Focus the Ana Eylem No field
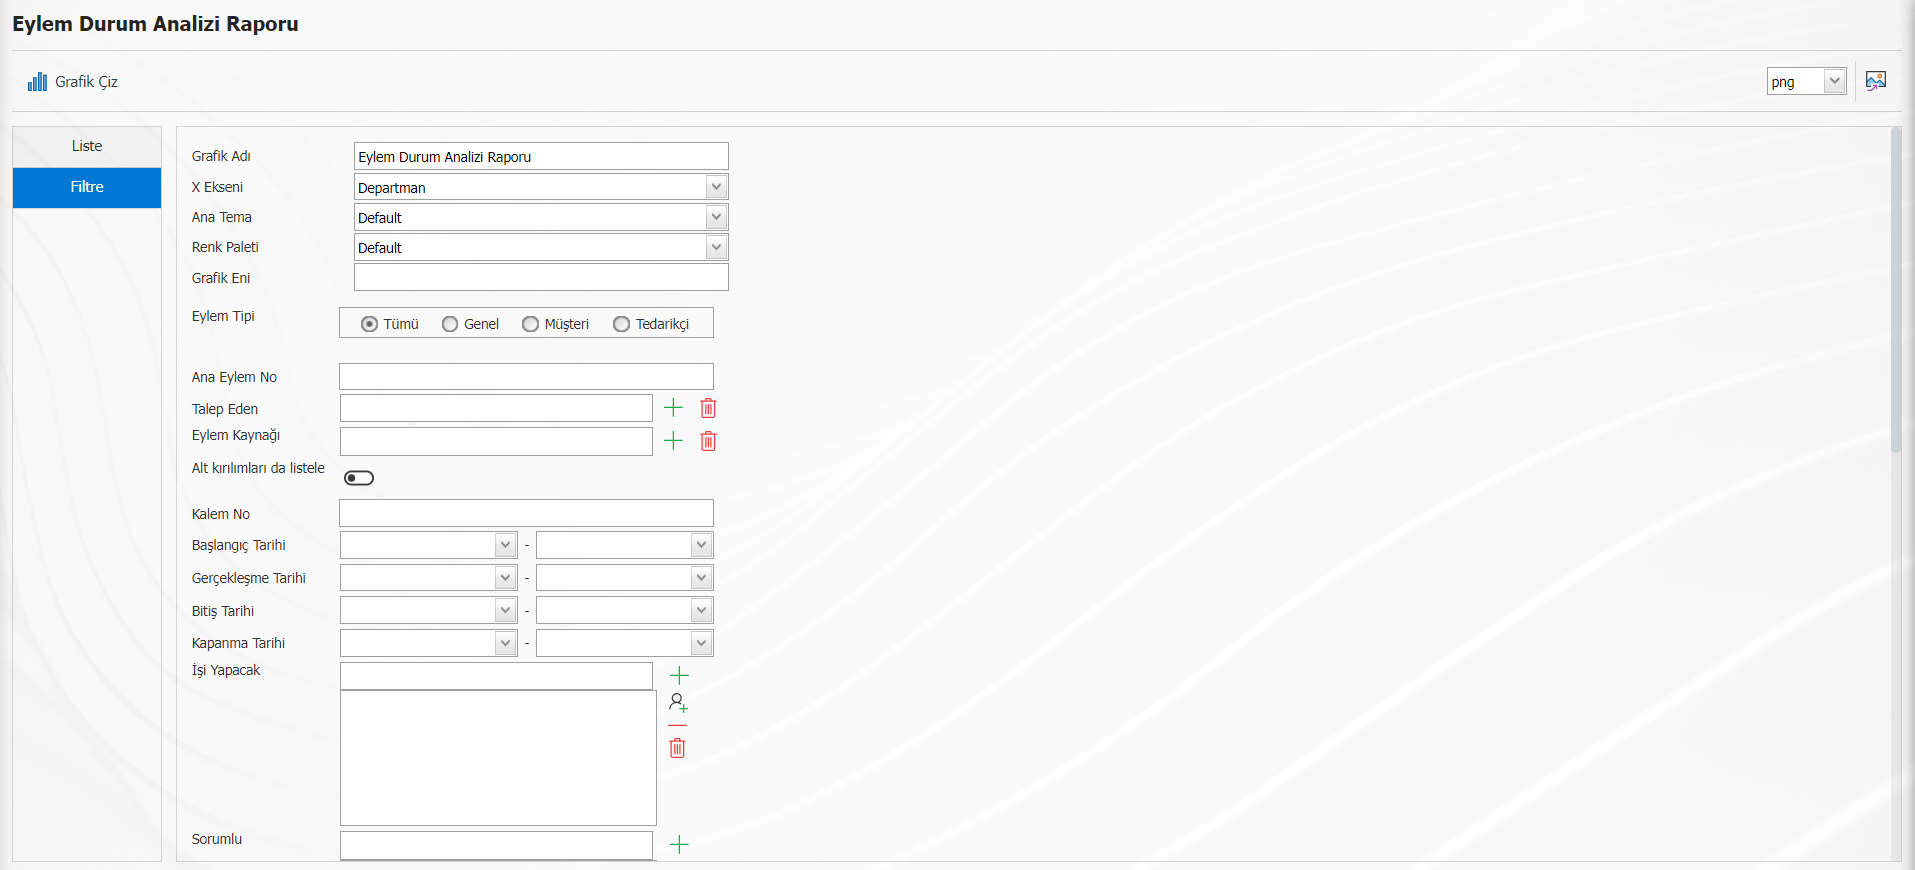The height and width of the screenshot is (870, 1915). [526, 376]
